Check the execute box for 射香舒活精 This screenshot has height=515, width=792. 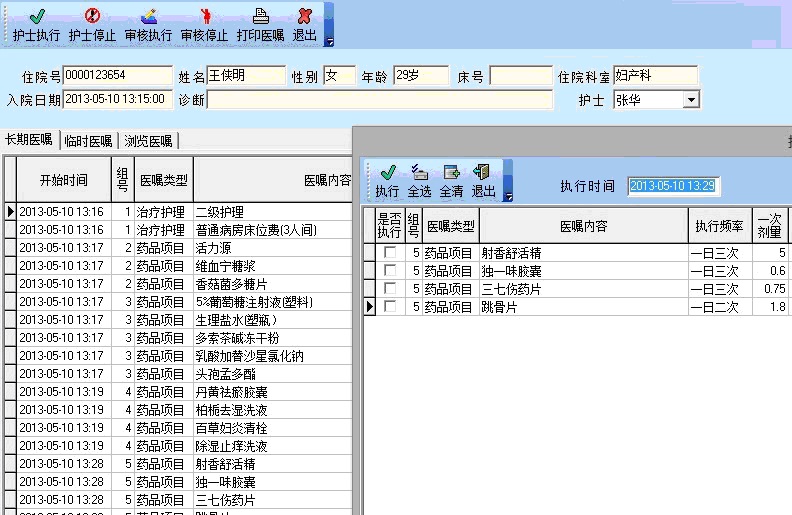[390, 252]
